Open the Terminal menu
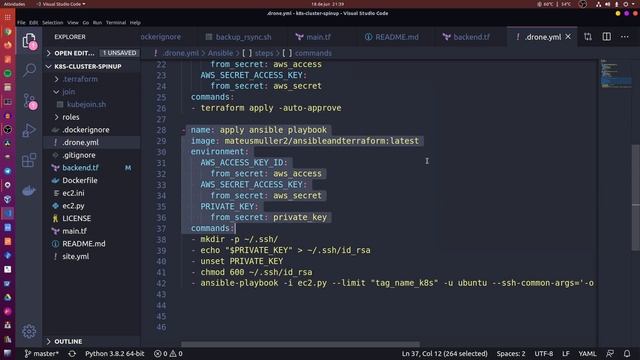The height and width of the screenshot is (360, 640). (x=116, y=22)
